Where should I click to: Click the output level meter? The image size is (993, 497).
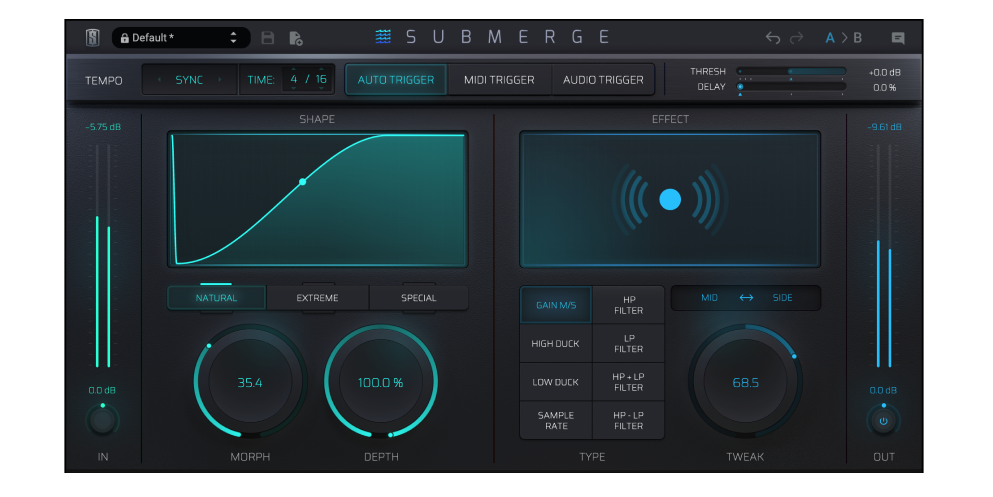[884, 256]
